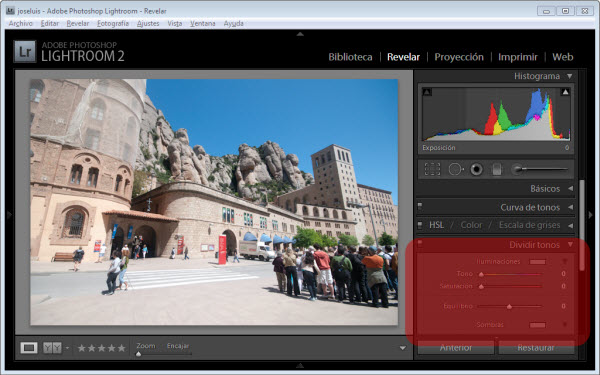Select the Graduated Filter tool
600x375 pixels.
coord(497,169)
